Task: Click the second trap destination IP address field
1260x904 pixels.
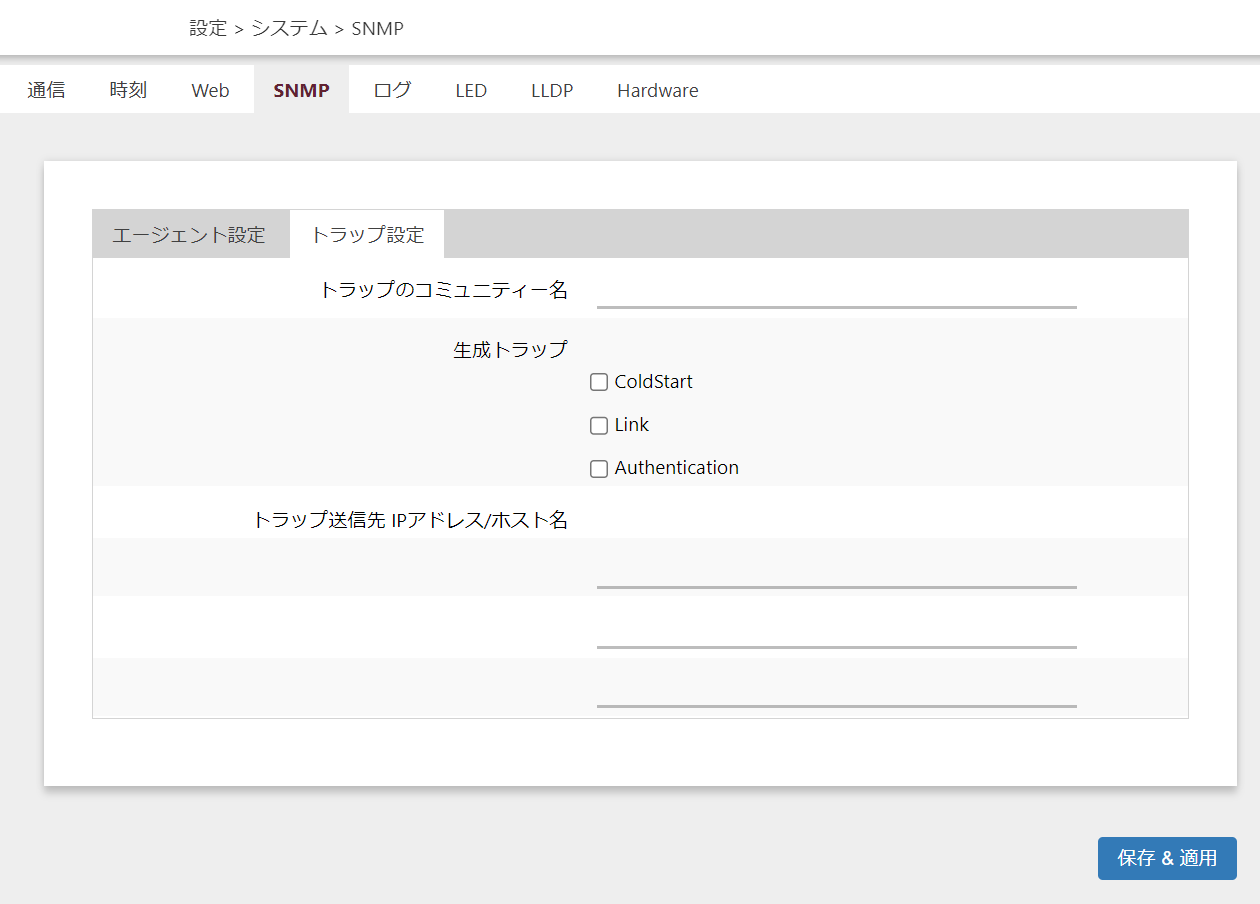Action: (x=836, y=631)
